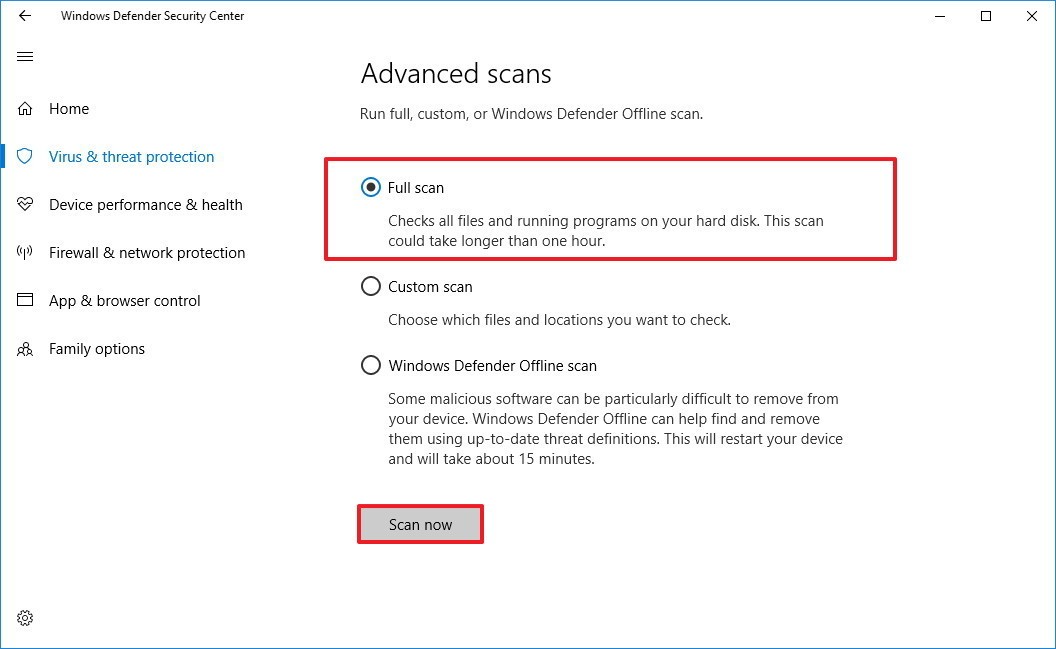Click the Family options people icon
This screenshot has height=649, width=1056.
tap(25, 349)
